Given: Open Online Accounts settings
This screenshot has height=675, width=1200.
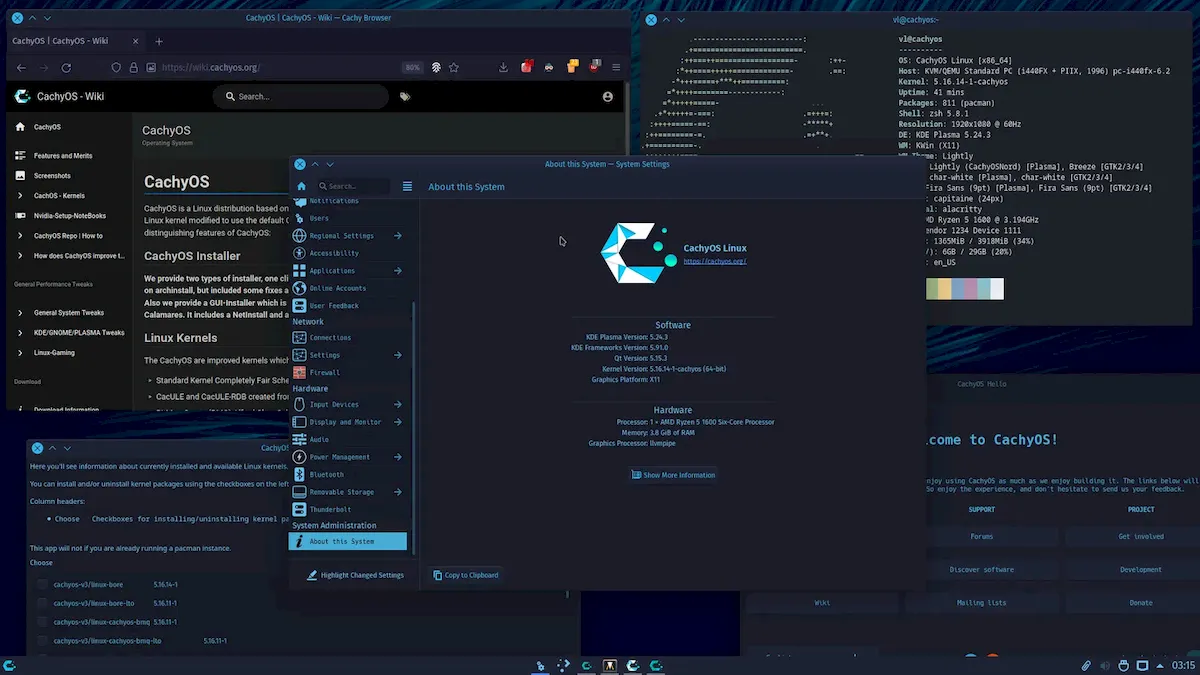Looking at the screenshot, I should coord(350,288).
